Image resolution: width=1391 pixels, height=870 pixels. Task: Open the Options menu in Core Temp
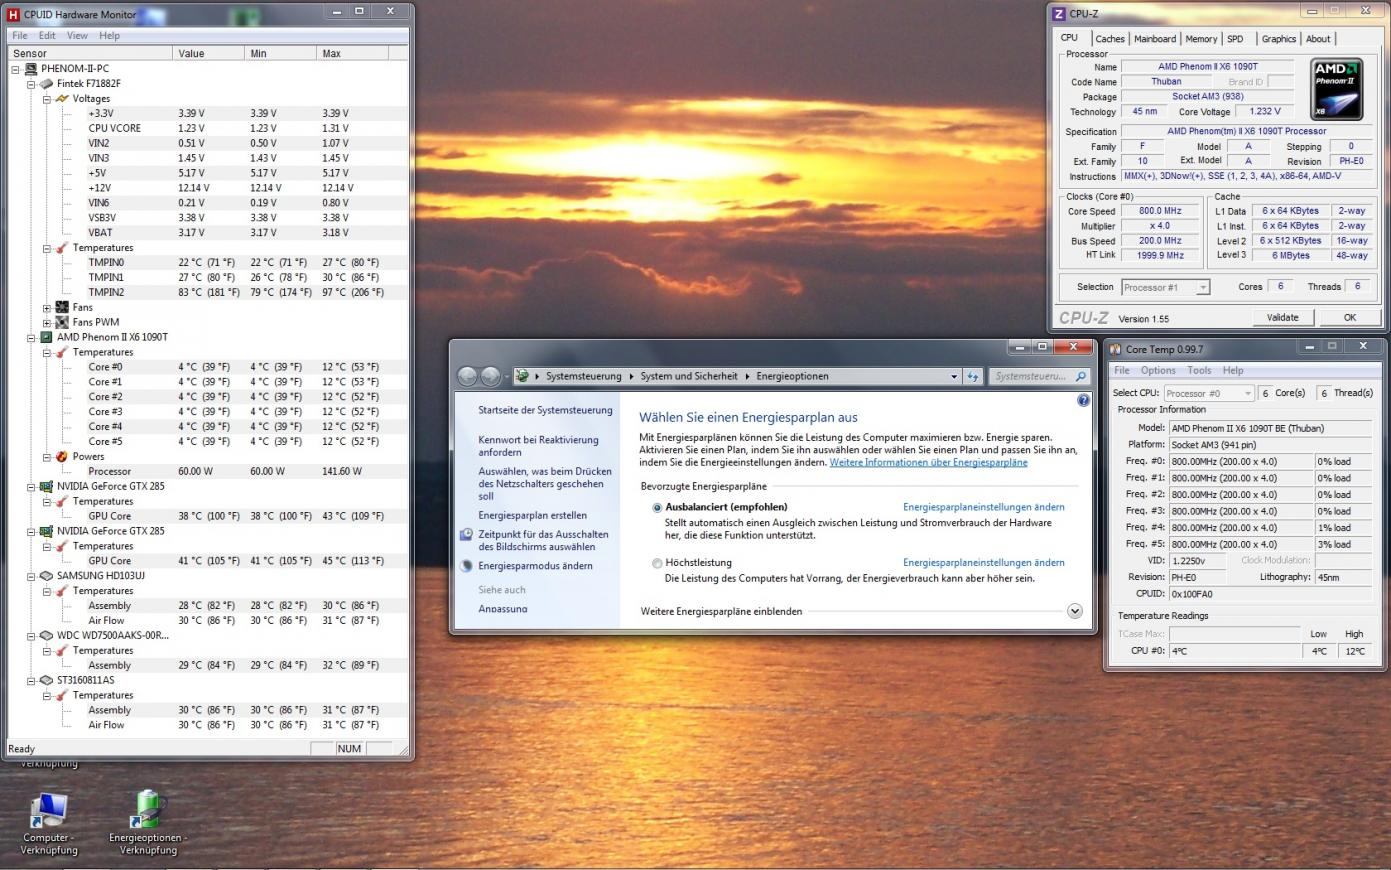click(1158, 370)
